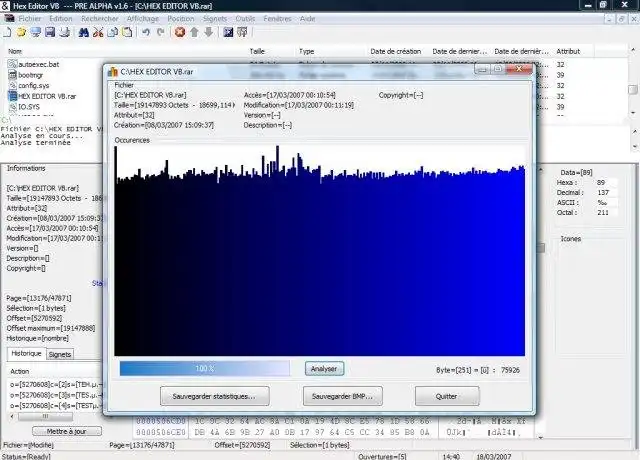The image size is (640, 460).
Task: Click the chart icon in dialog title bar
Action: [113, 72]
